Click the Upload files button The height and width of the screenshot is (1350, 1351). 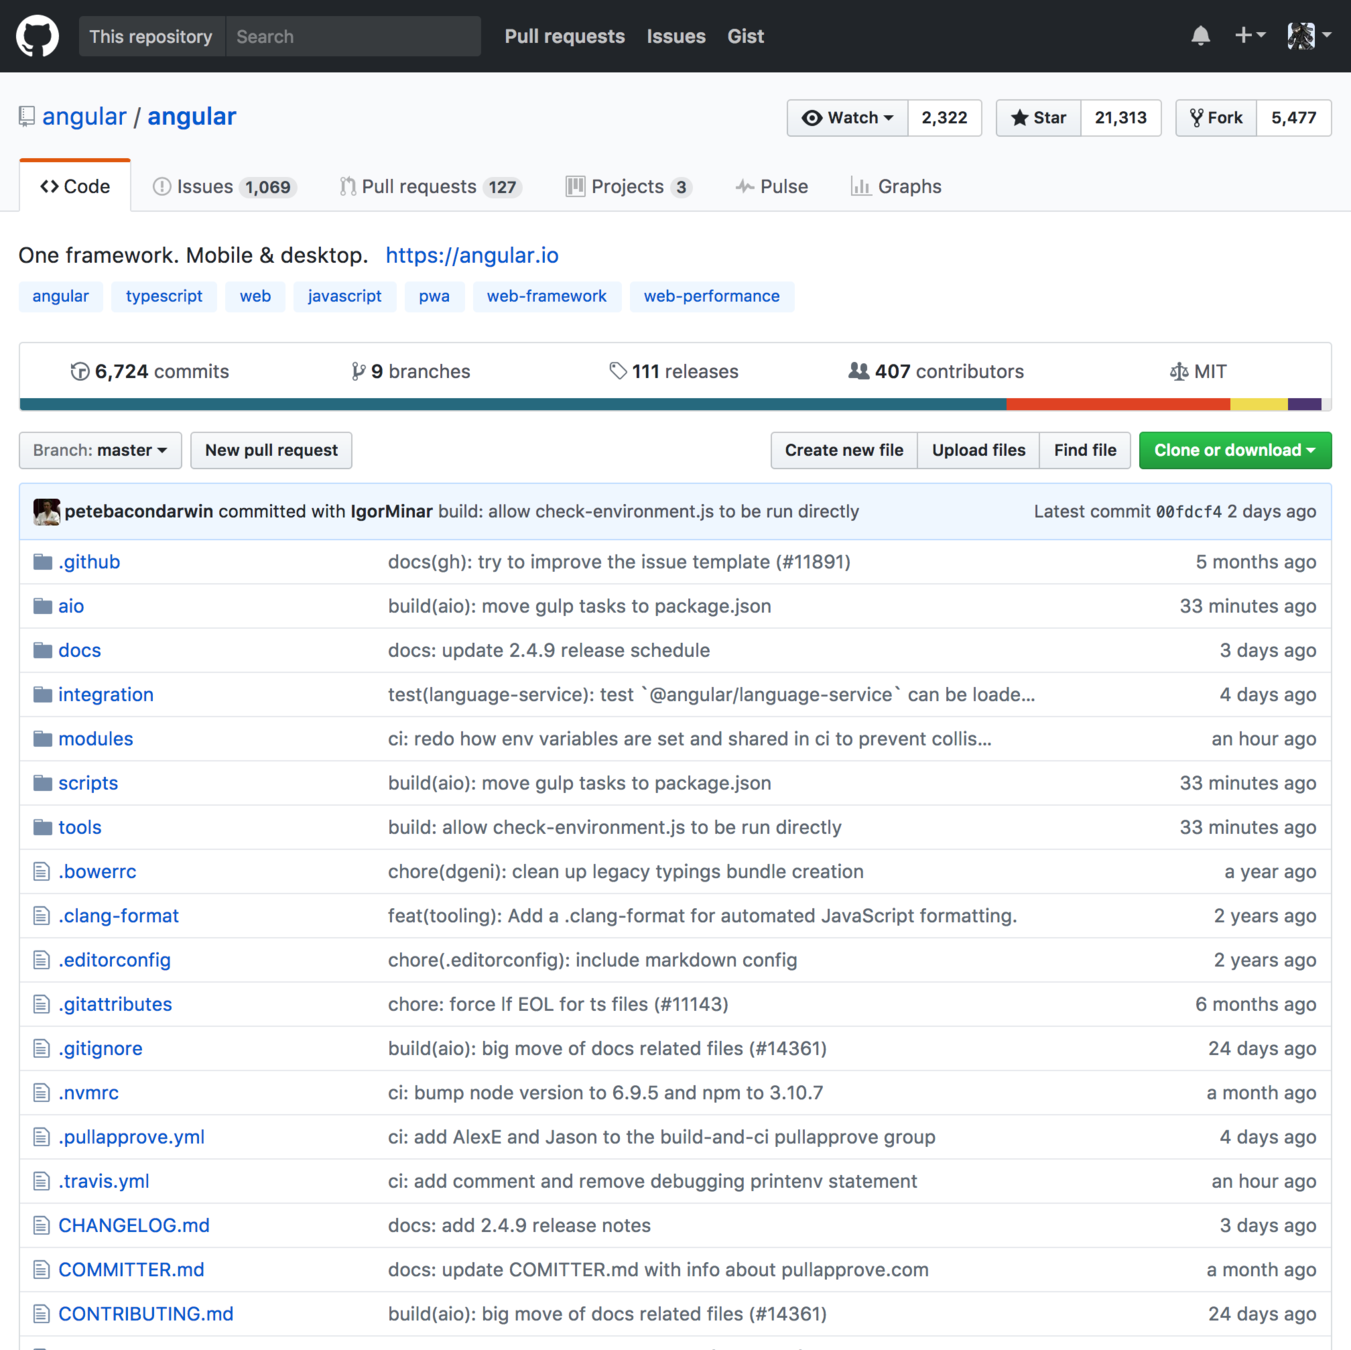coord(979,450)
